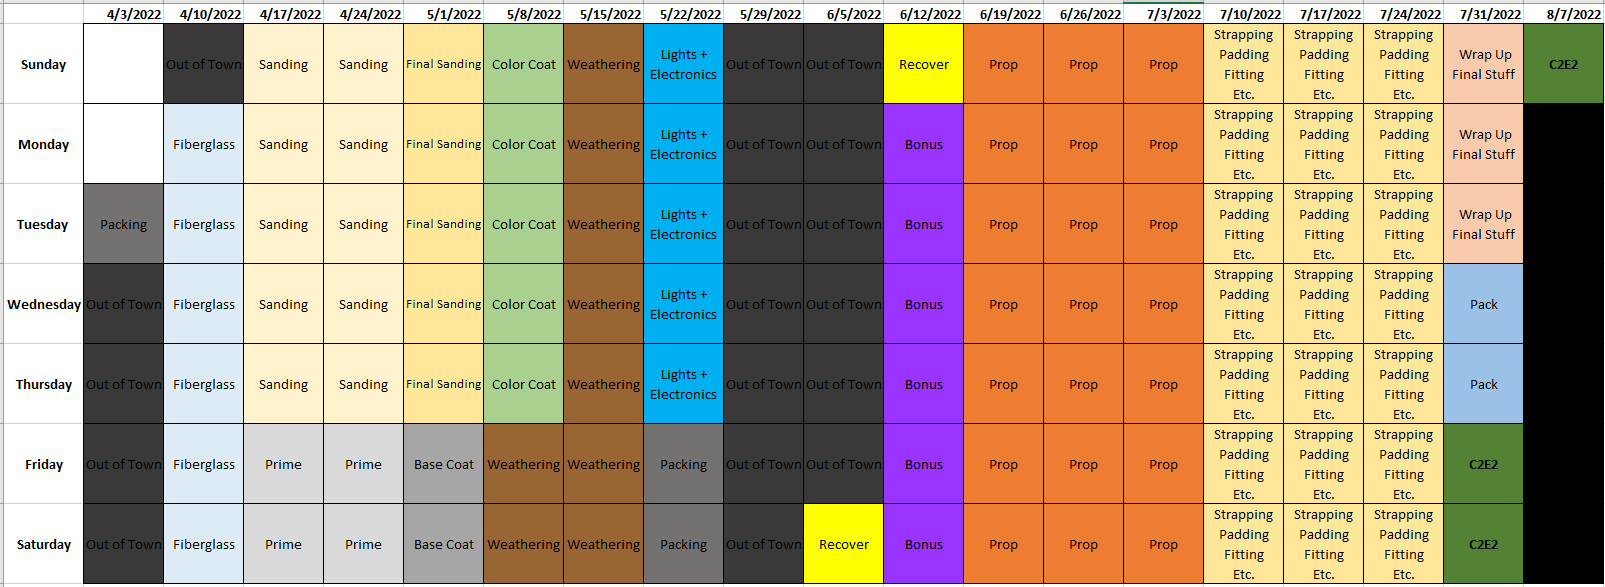Click the Wednesday row label
The image size is (1605, 587).
tap(43, 304)
